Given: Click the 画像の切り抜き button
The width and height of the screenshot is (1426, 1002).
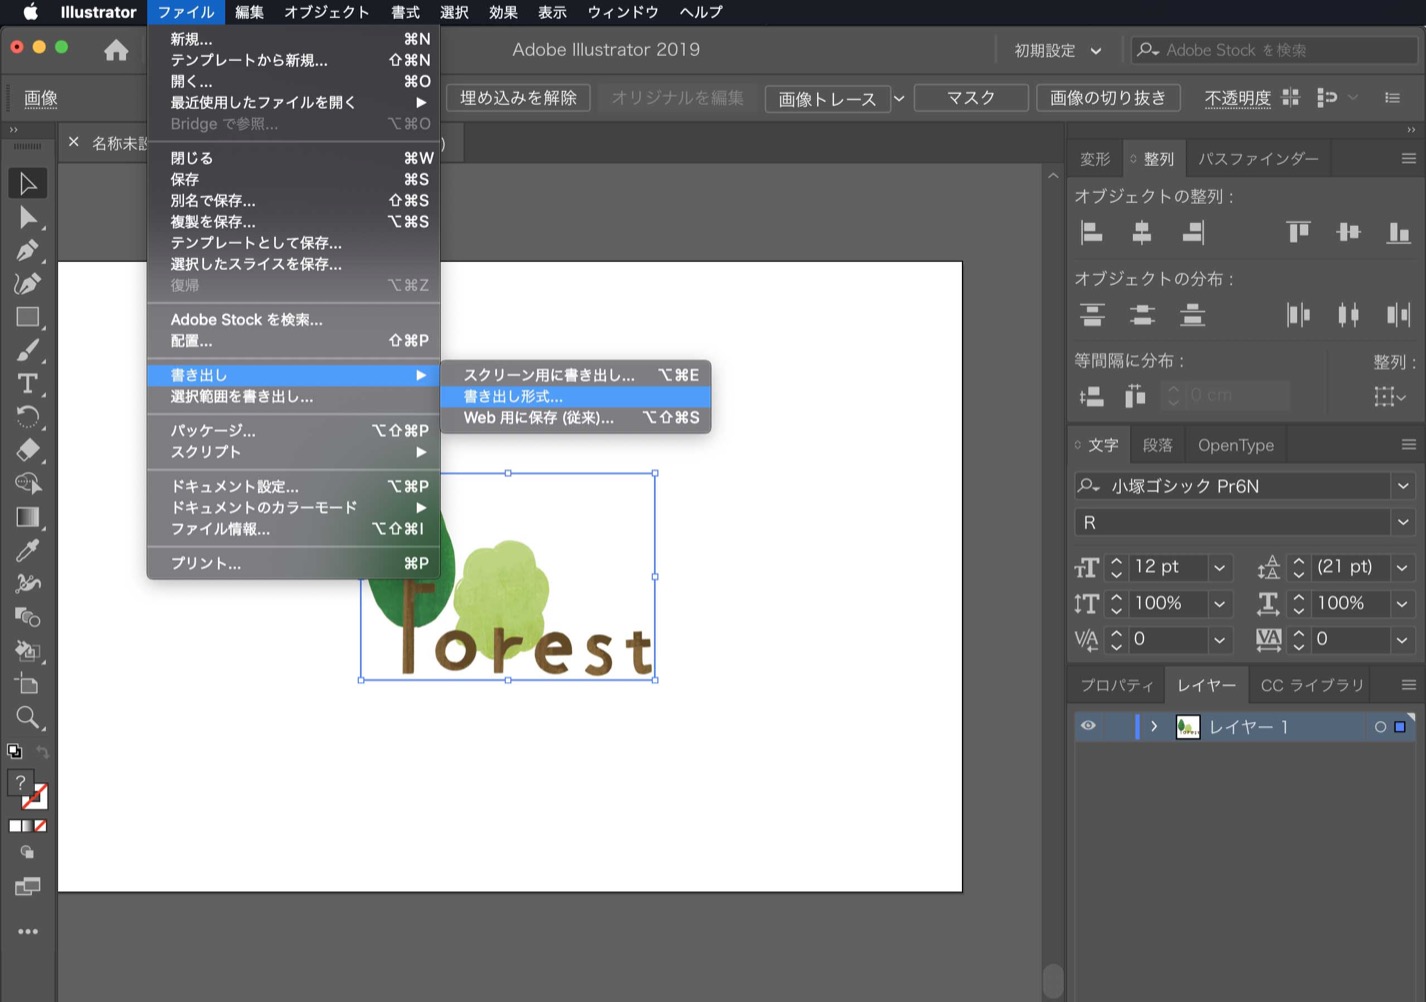Looking at the screenshot, I should 1108,98.
